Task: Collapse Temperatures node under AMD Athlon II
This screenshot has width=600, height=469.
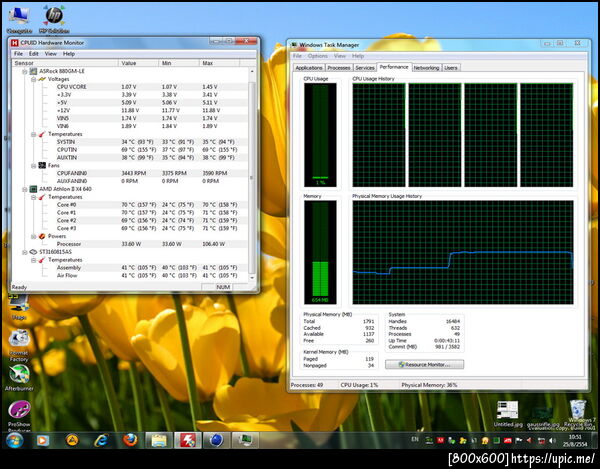Action: [x=33, y=197]
